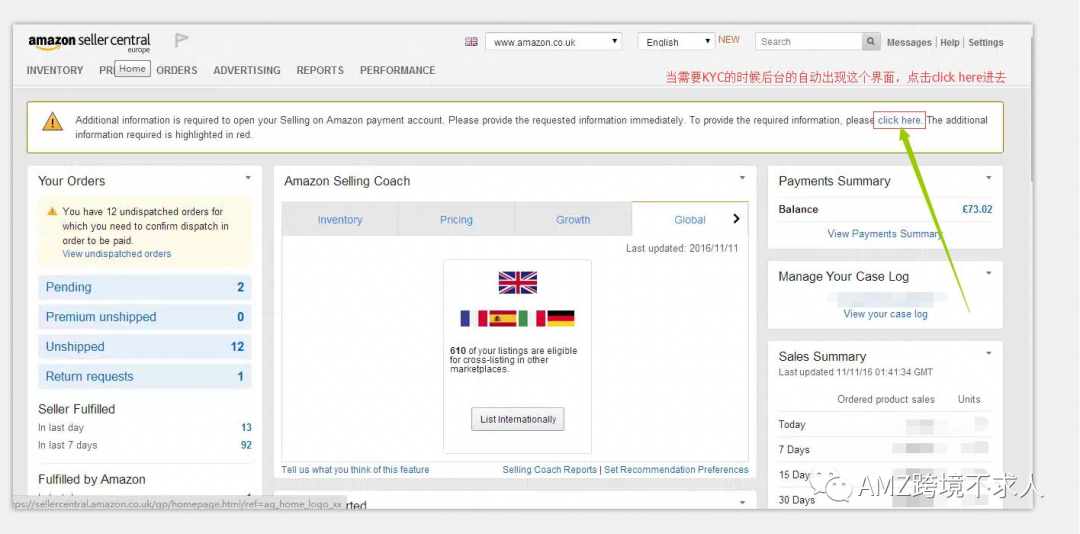
Task: Click the United Kingdom flag in Selling Coach
Action: pos(517,283)
